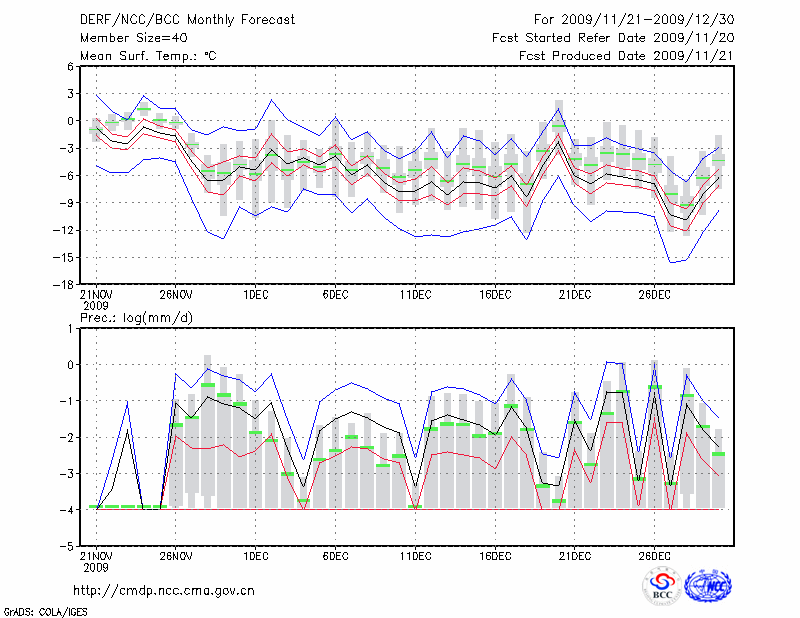Select 11DEC on the temperature chart axis
The height and width of the screenshot is (618, 800).
(x=415, y=295)
